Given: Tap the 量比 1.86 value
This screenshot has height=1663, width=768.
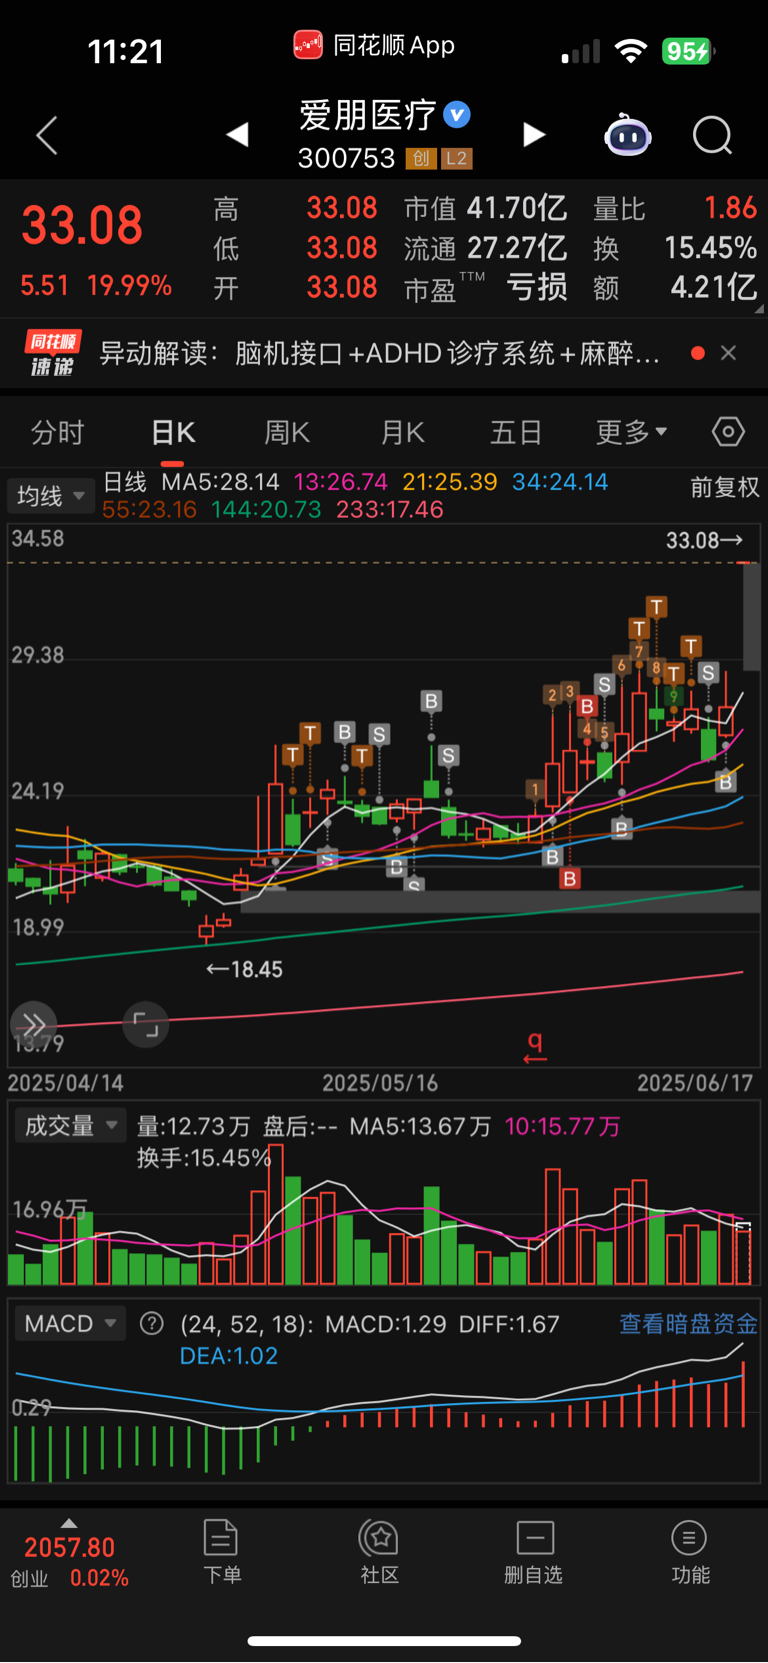Looking at the screenshot, I should pyautogui.click(x=675, y=208).
